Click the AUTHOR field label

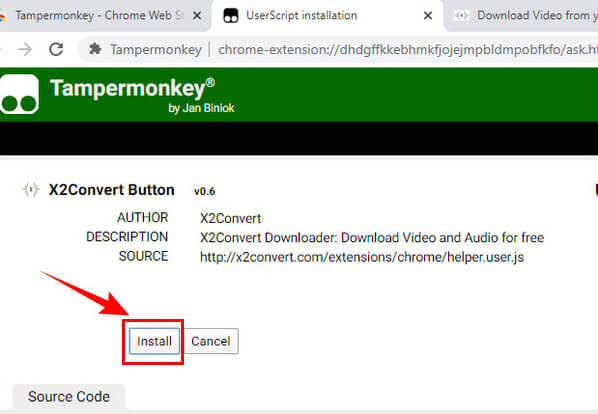(x=143, y=217)
